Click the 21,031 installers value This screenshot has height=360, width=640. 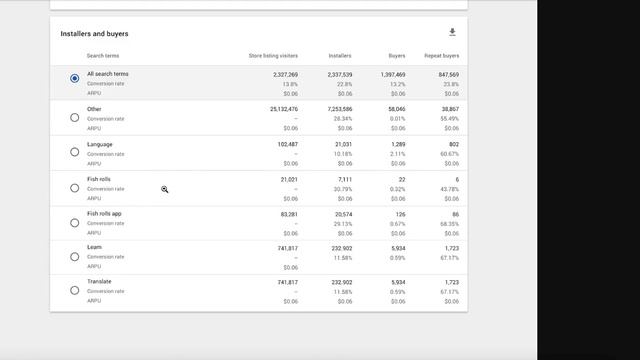tap(343, 144)
